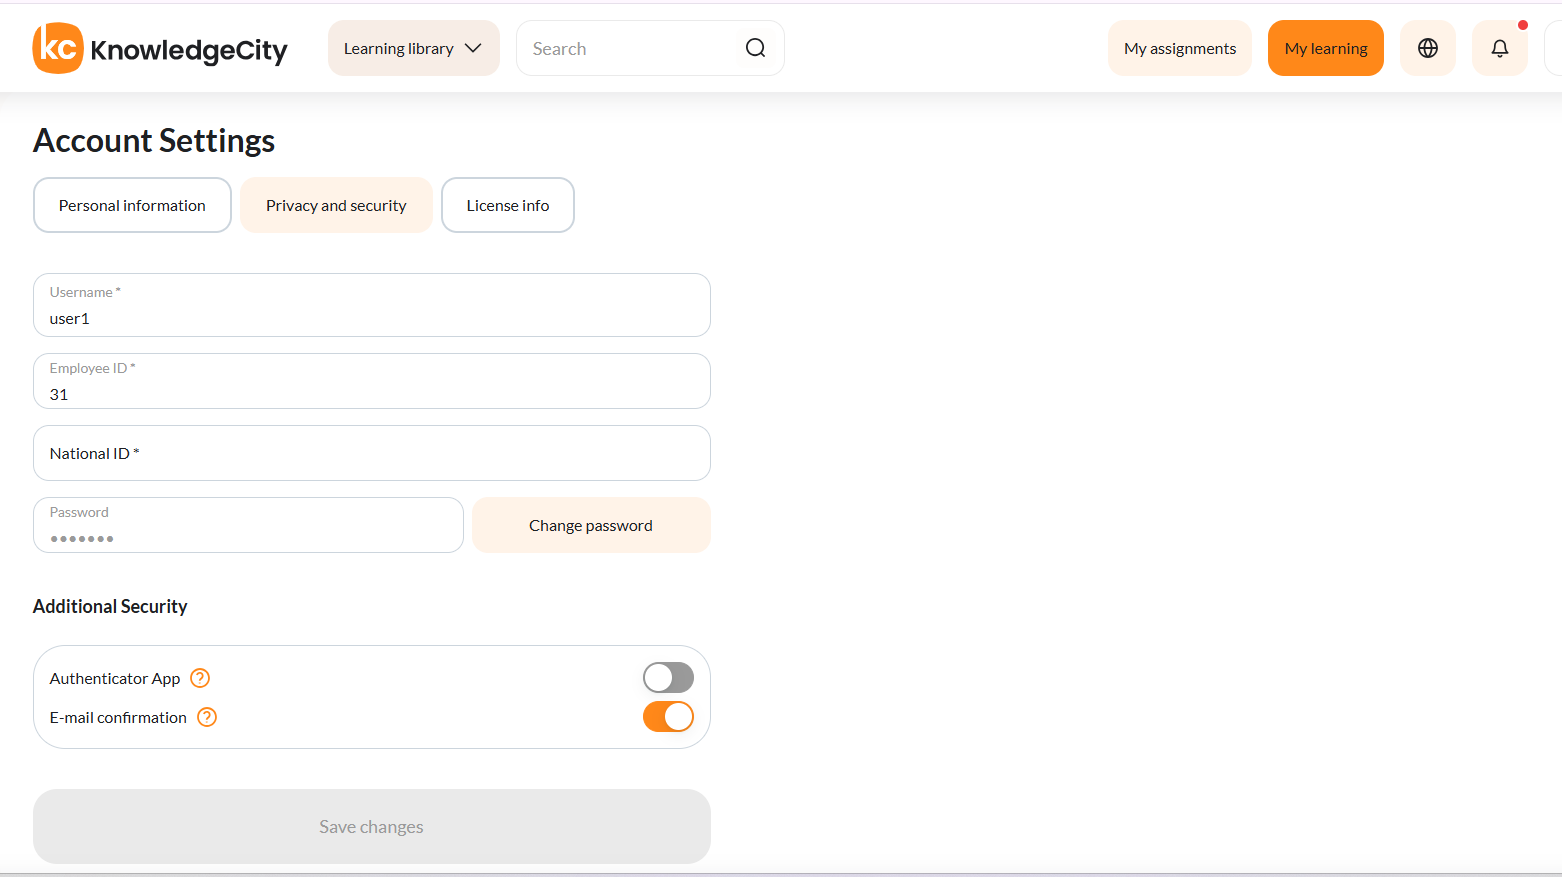1562x877 pixels.
Task: Open the License info tab
Action: [508, 205]
